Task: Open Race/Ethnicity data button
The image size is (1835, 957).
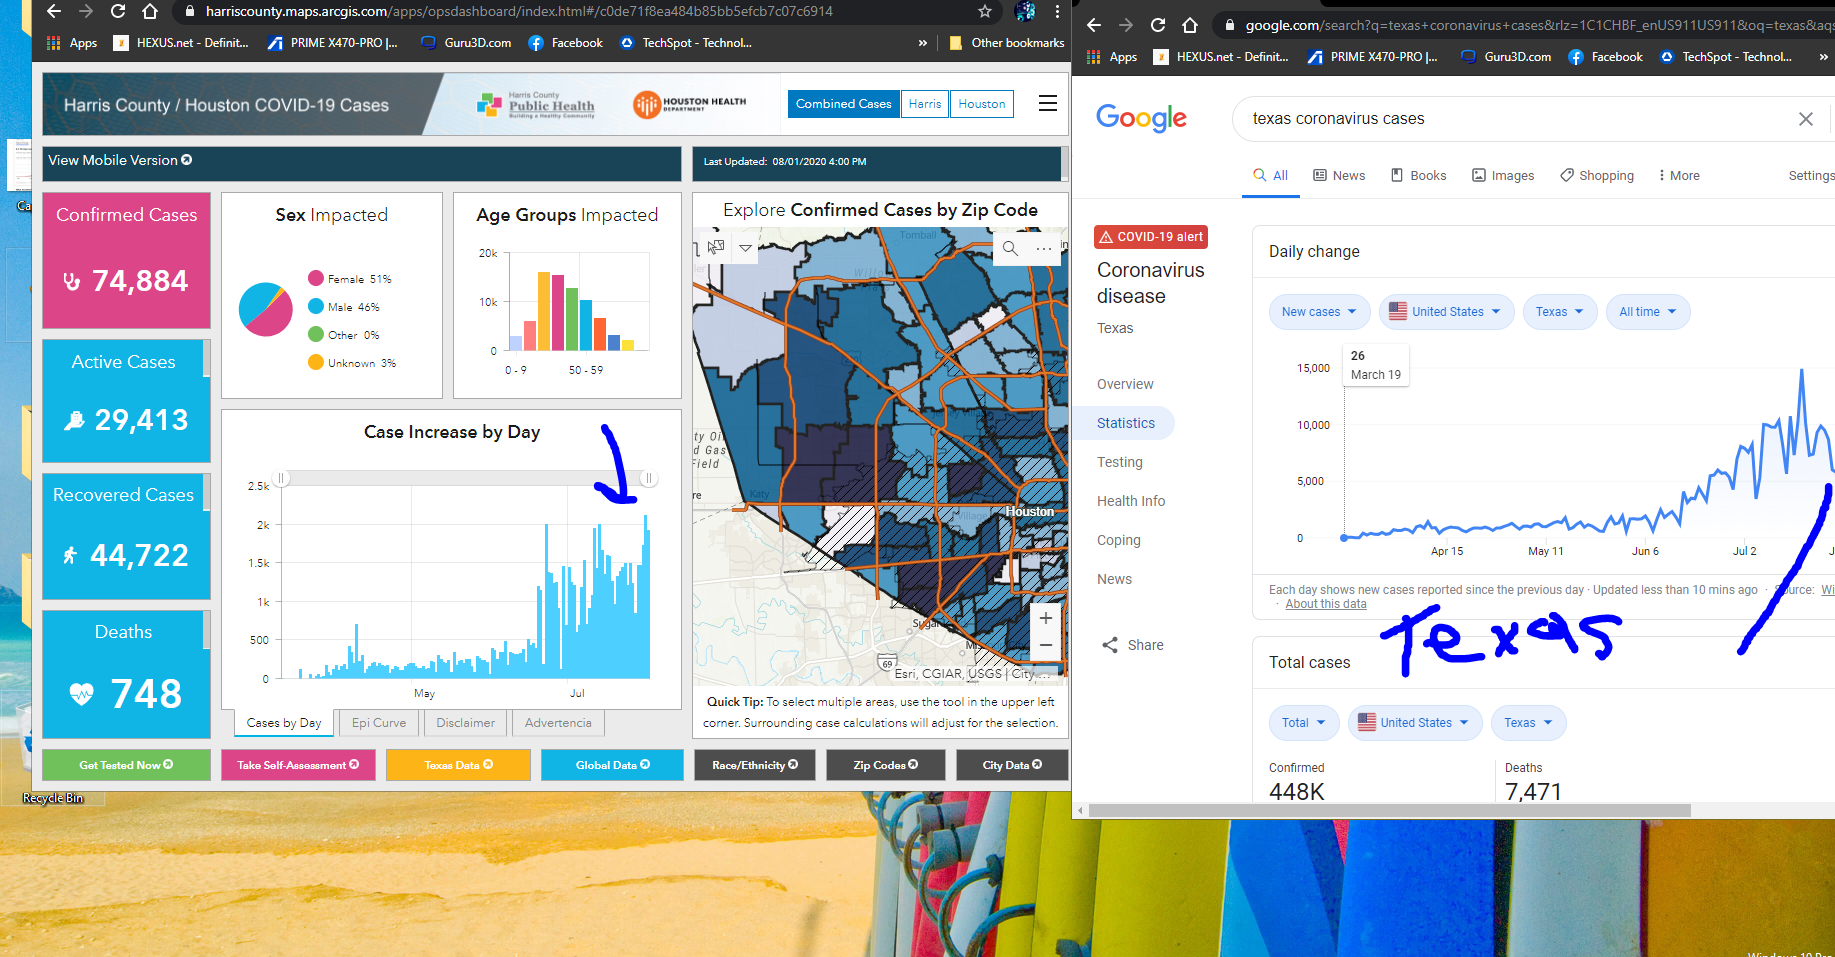Action: click(x=755, y=765)
